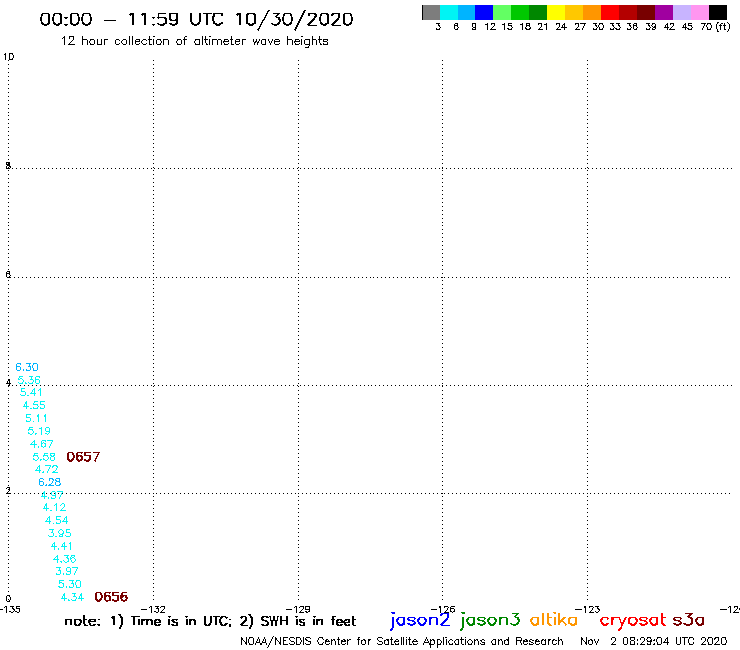Select the 4.67 wave height reading

[42, 444]
